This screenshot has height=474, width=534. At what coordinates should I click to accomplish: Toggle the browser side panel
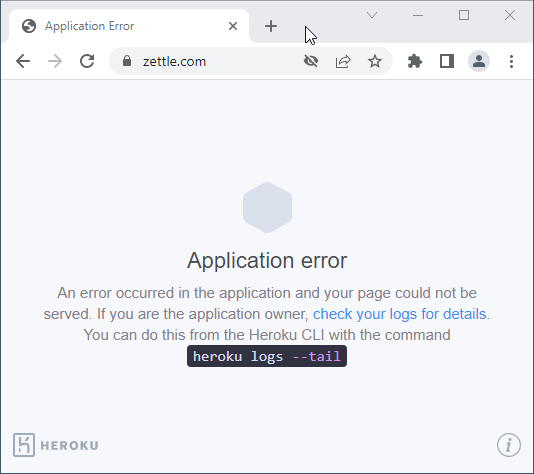[x=447, y=61]
